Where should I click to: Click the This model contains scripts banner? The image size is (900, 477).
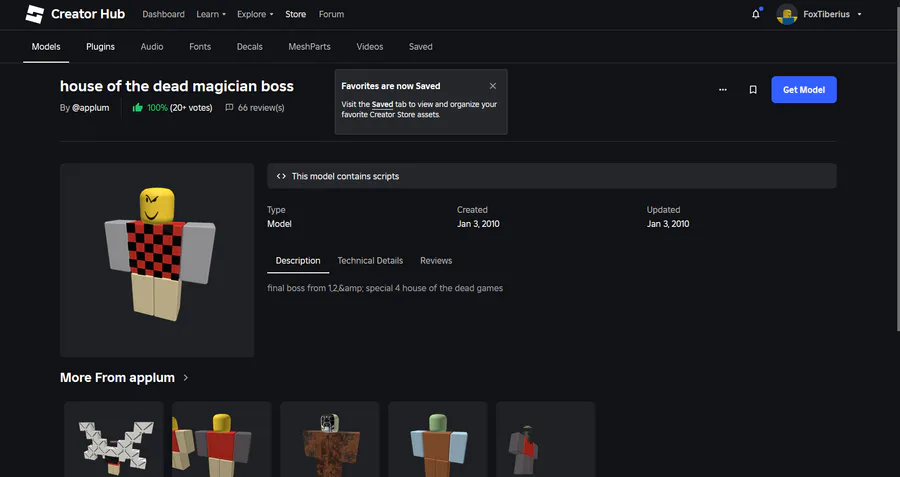[x=552, y=176]
